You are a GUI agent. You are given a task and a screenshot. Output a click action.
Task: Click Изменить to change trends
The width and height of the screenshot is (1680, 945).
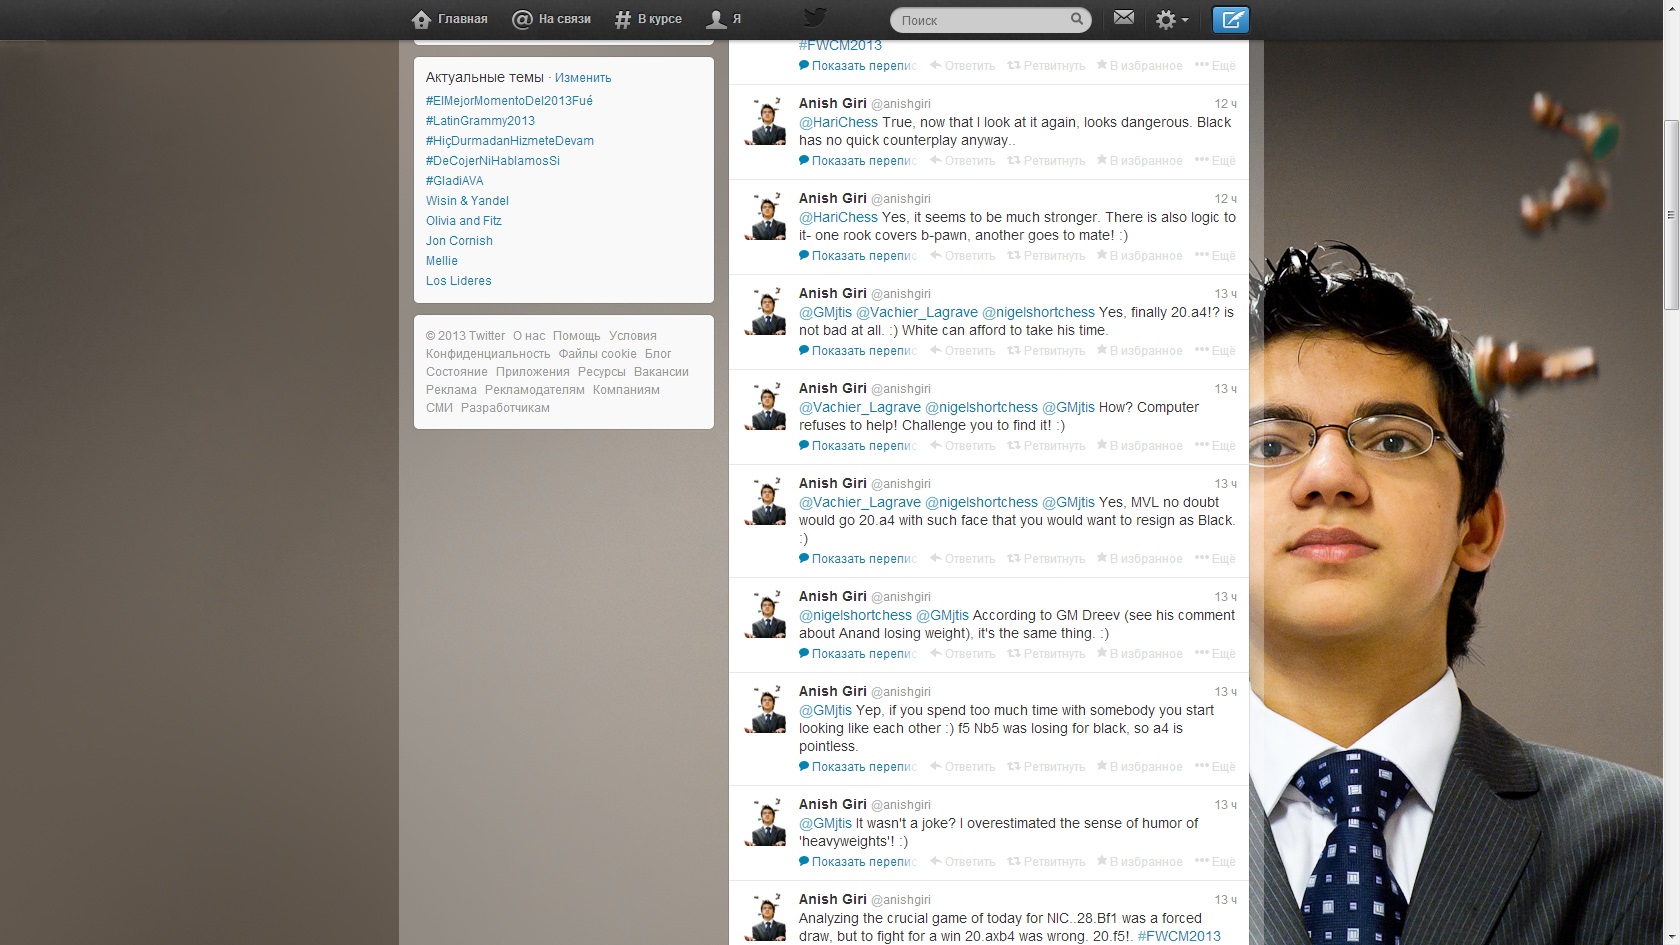pos(583,78)
